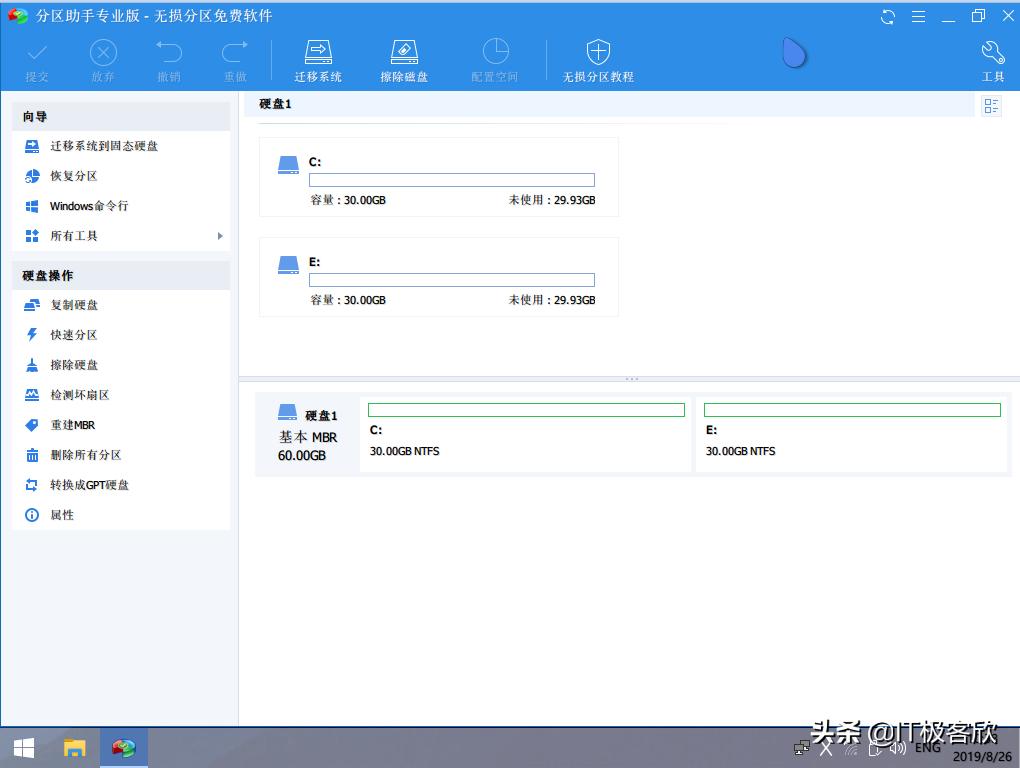This screenshot has height=768, width=1020.
Task: Open Partition Assistant icon on the taskbar
Action: 124,747
